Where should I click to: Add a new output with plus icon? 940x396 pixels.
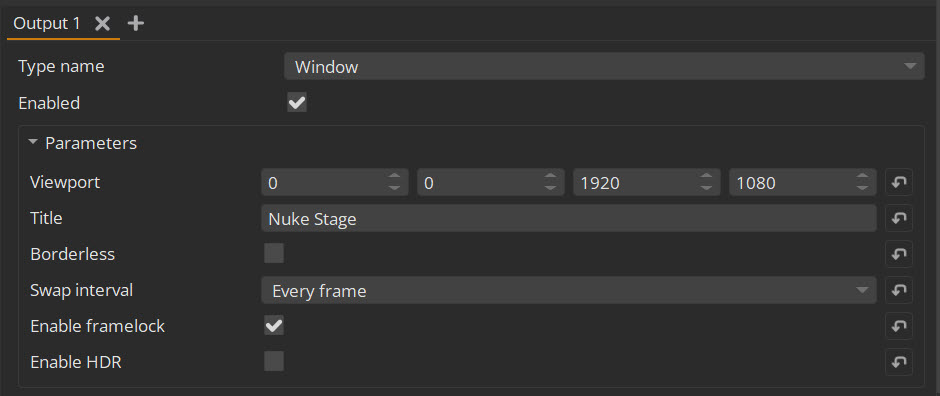coord(136,23)
